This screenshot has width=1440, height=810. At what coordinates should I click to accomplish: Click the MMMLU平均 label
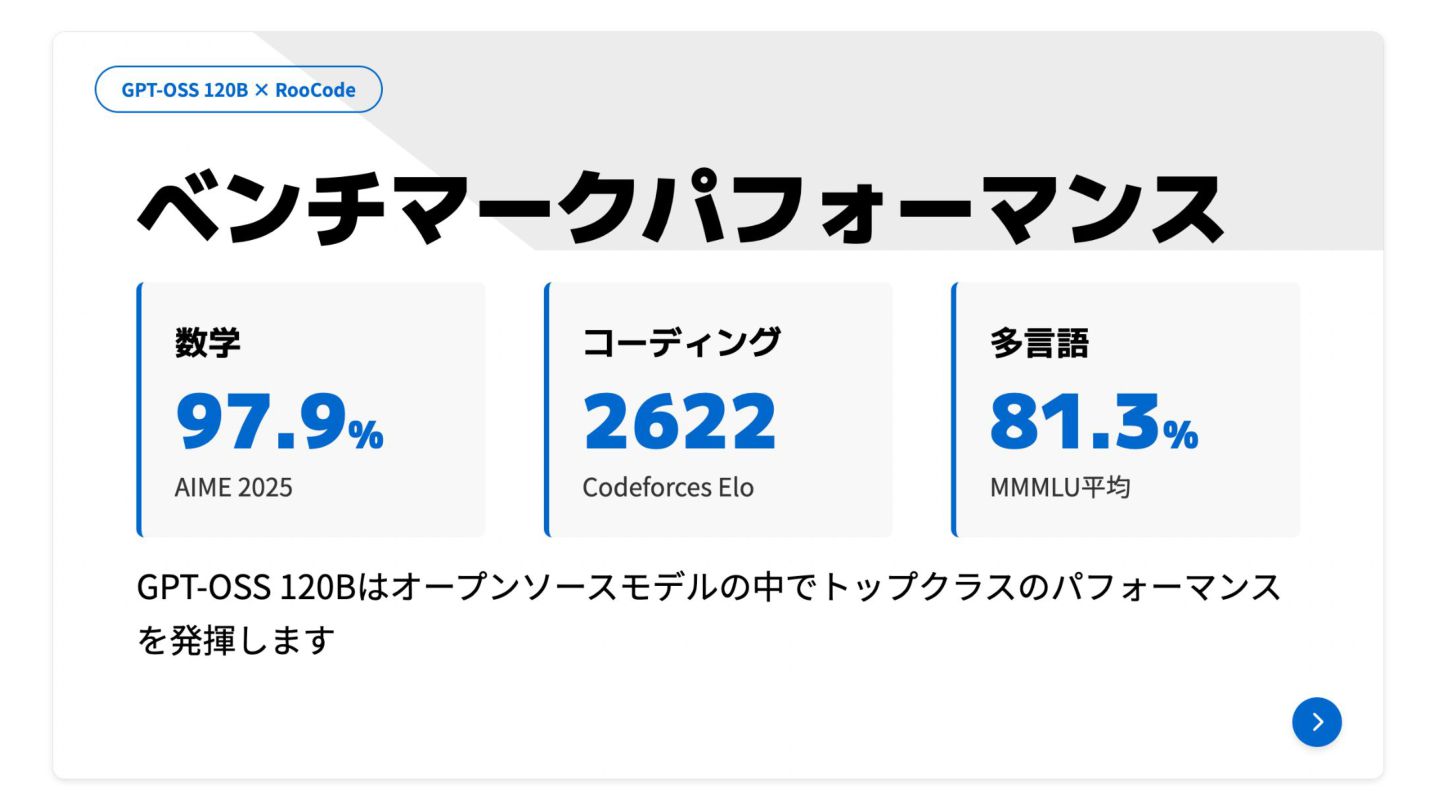1060,488
